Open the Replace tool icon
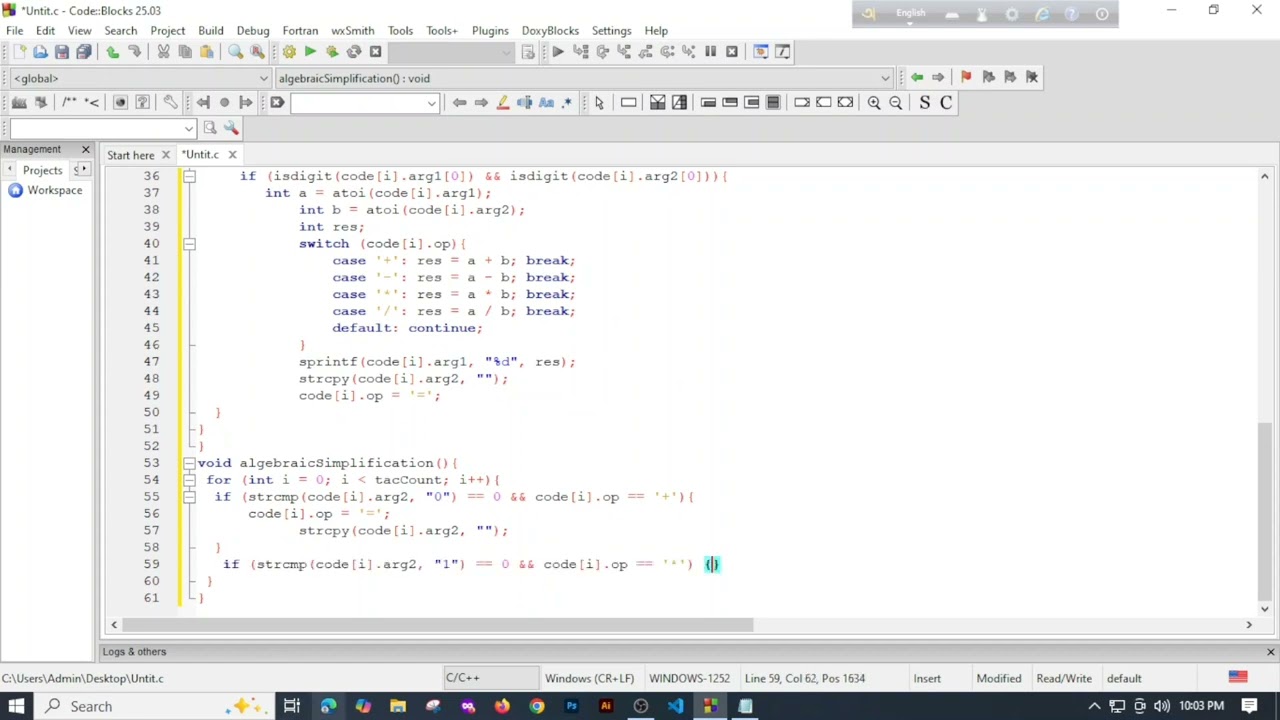Image resolution: width=1280 pixels, height=720 pixels. pyautogui.click(x=257, y=52)
